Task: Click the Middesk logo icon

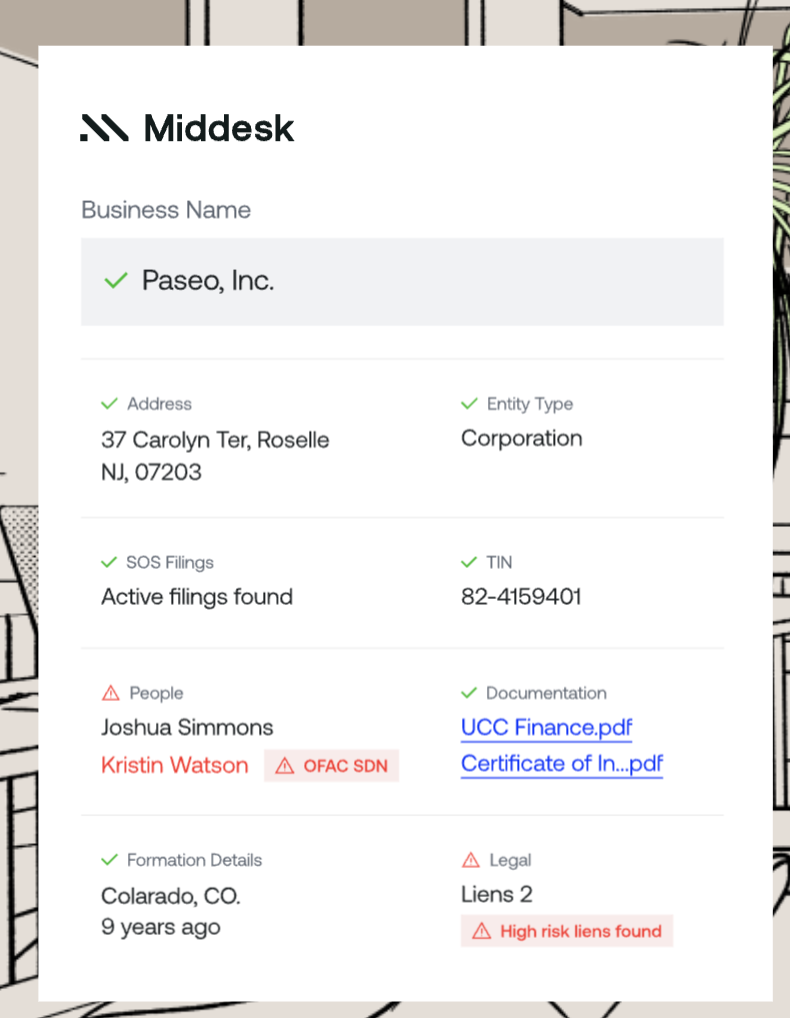Action: click(x=104, y=128)
